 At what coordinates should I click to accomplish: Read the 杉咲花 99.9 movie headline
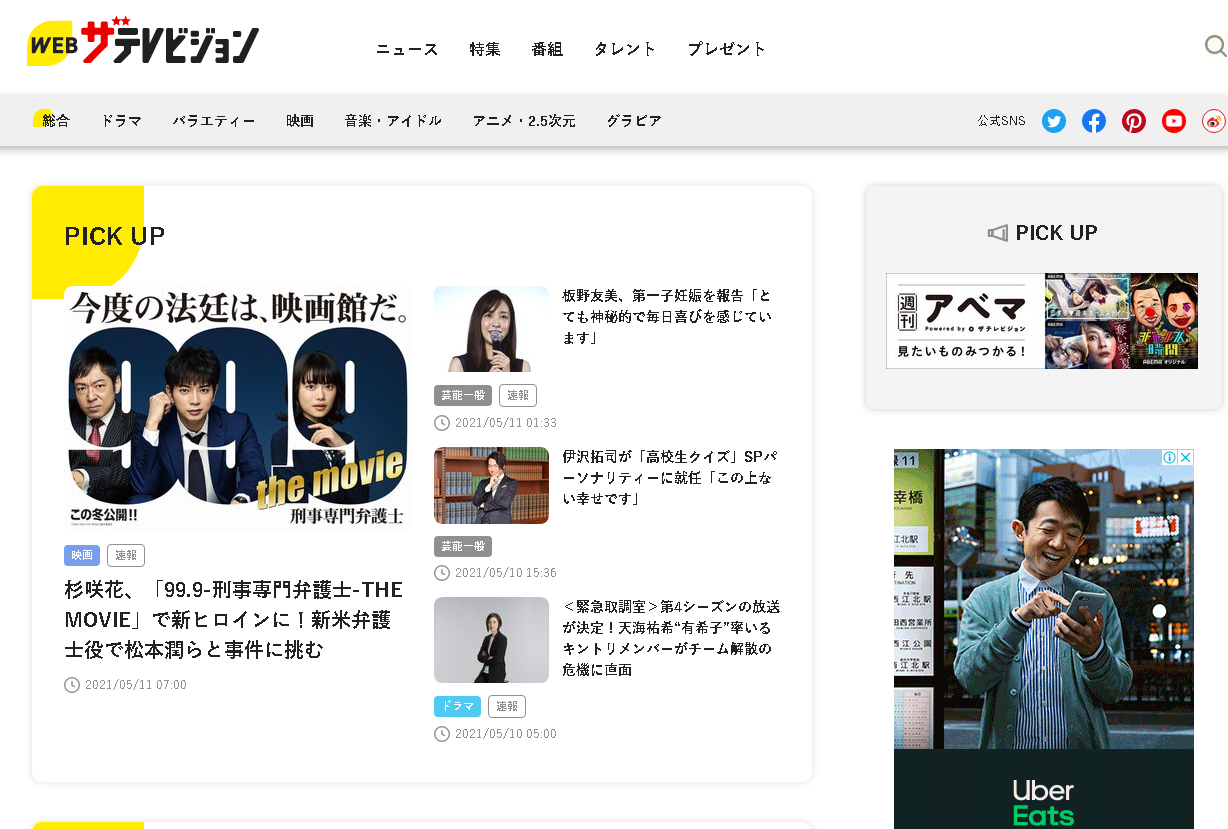(x=234, y=620)
